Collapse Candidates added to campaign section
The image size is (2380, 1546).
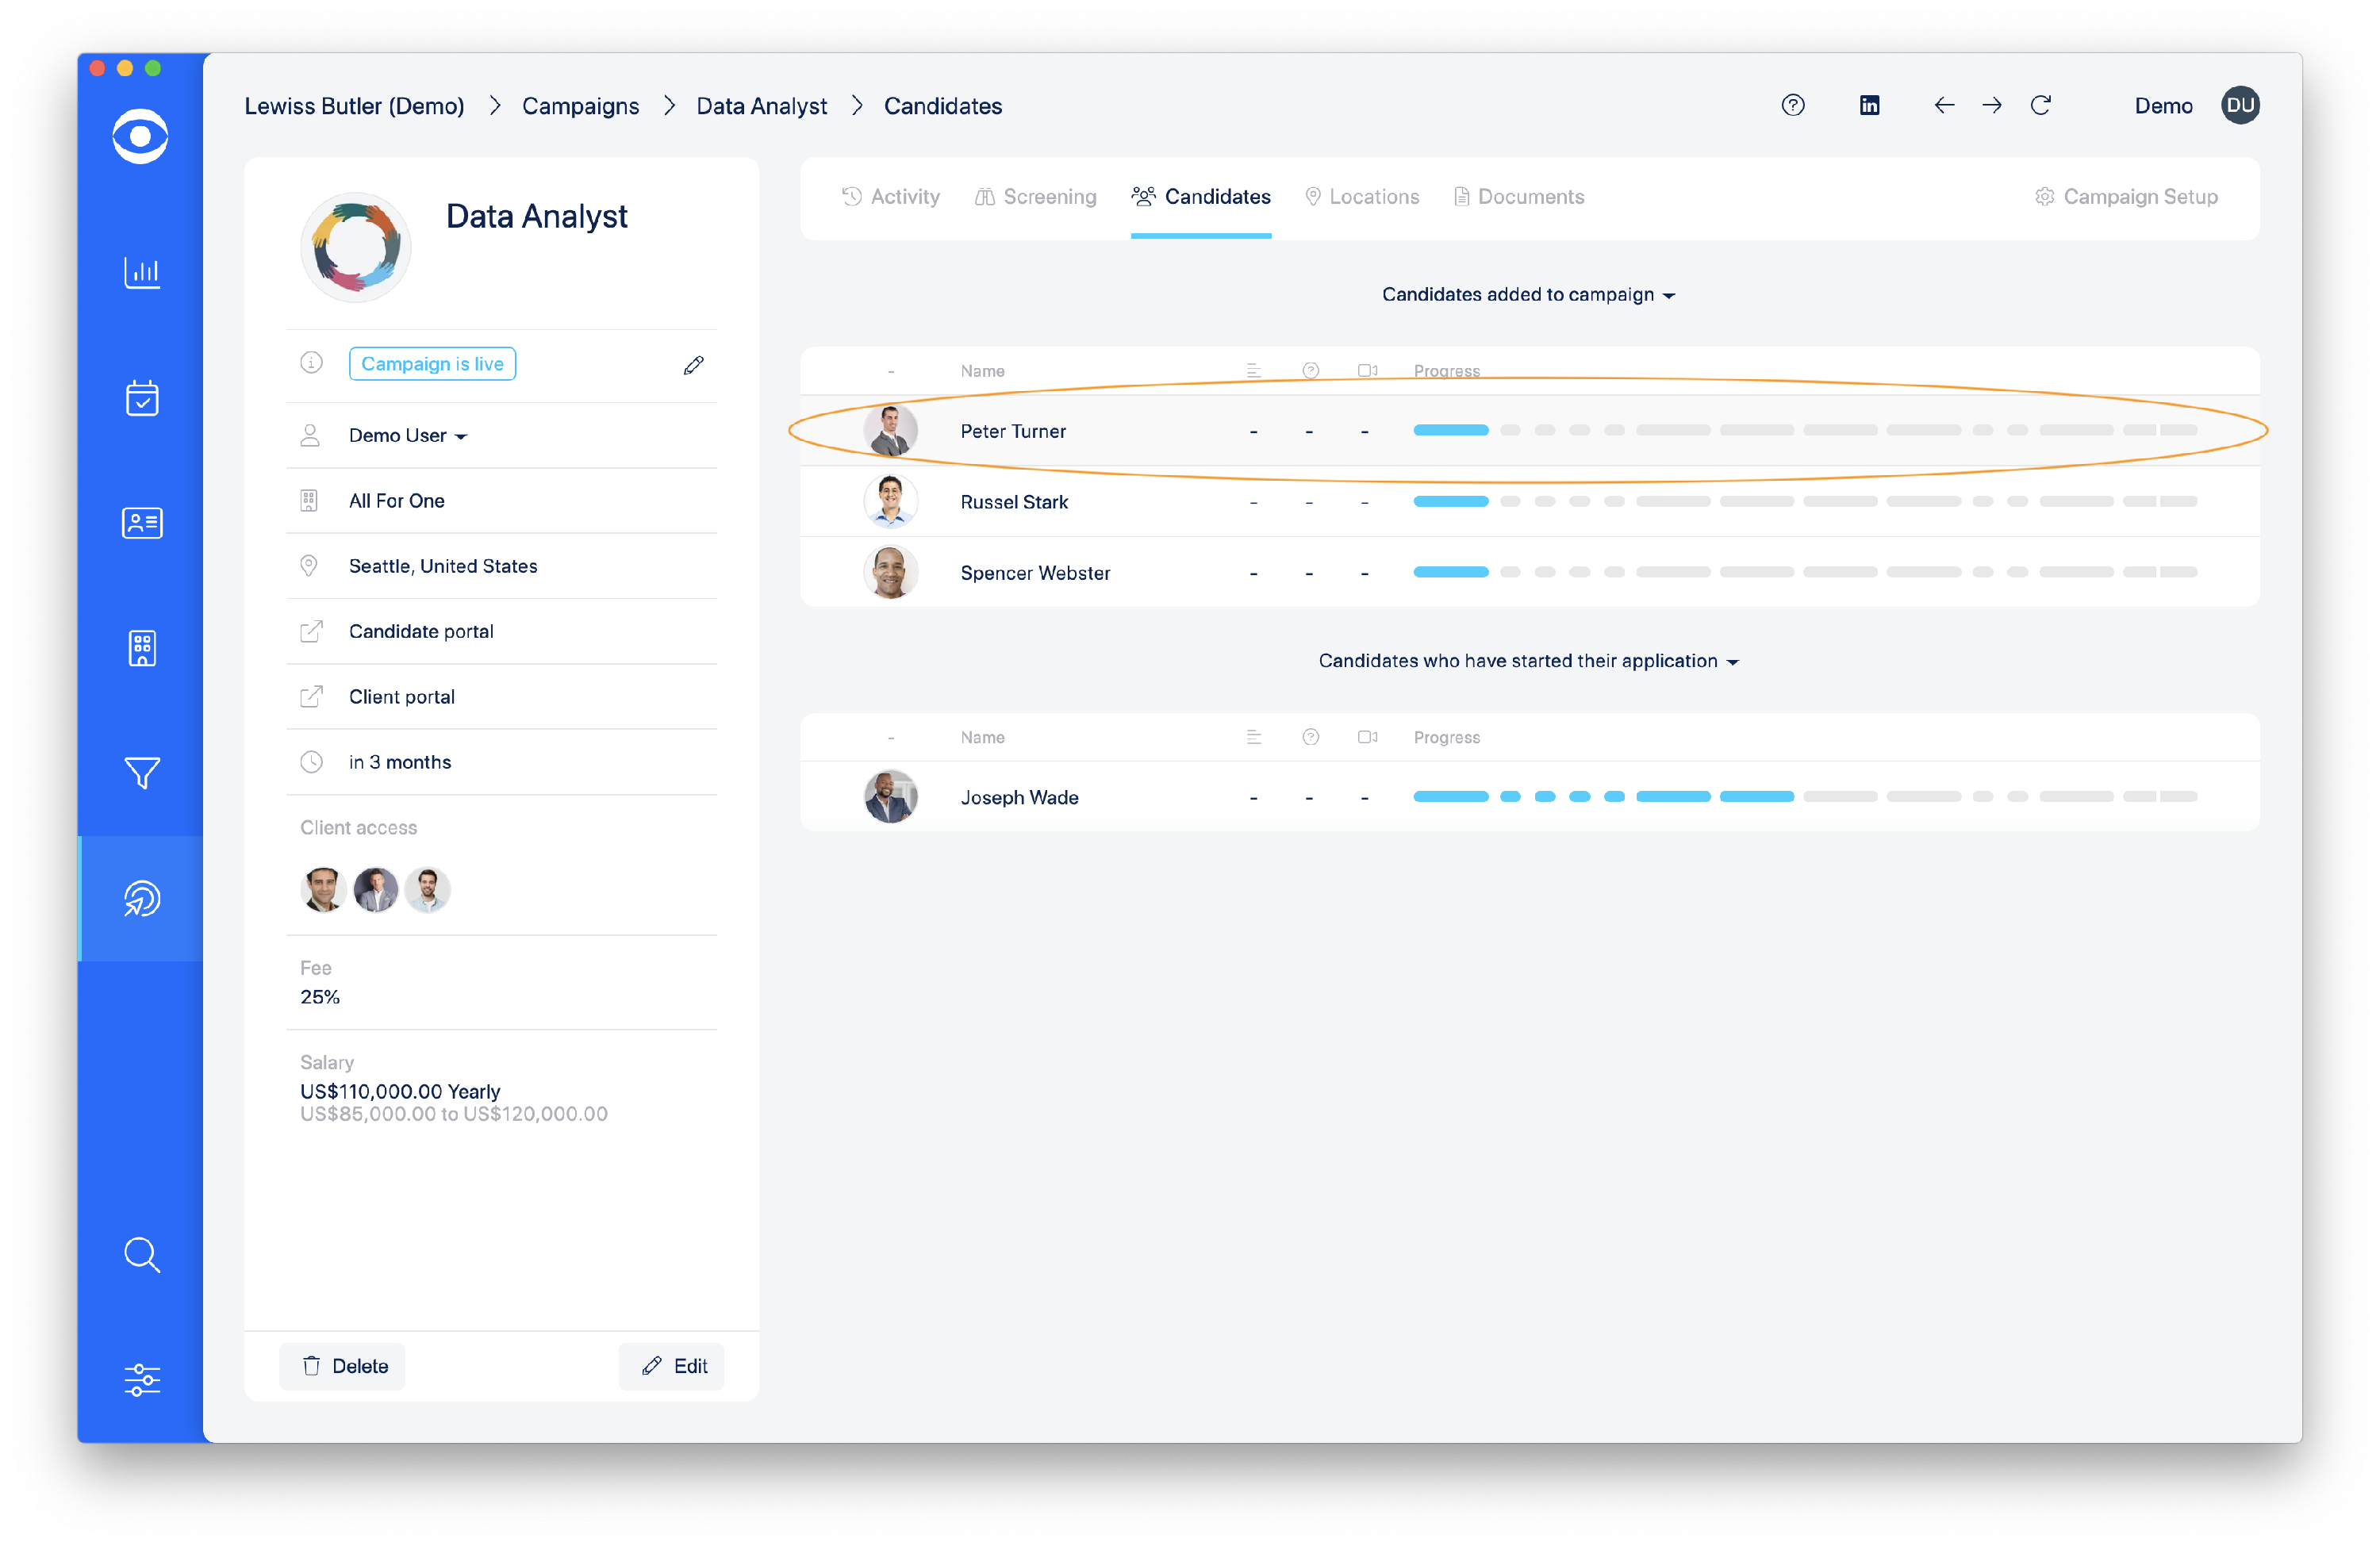pyautogui.click(x=1527, y=295)
